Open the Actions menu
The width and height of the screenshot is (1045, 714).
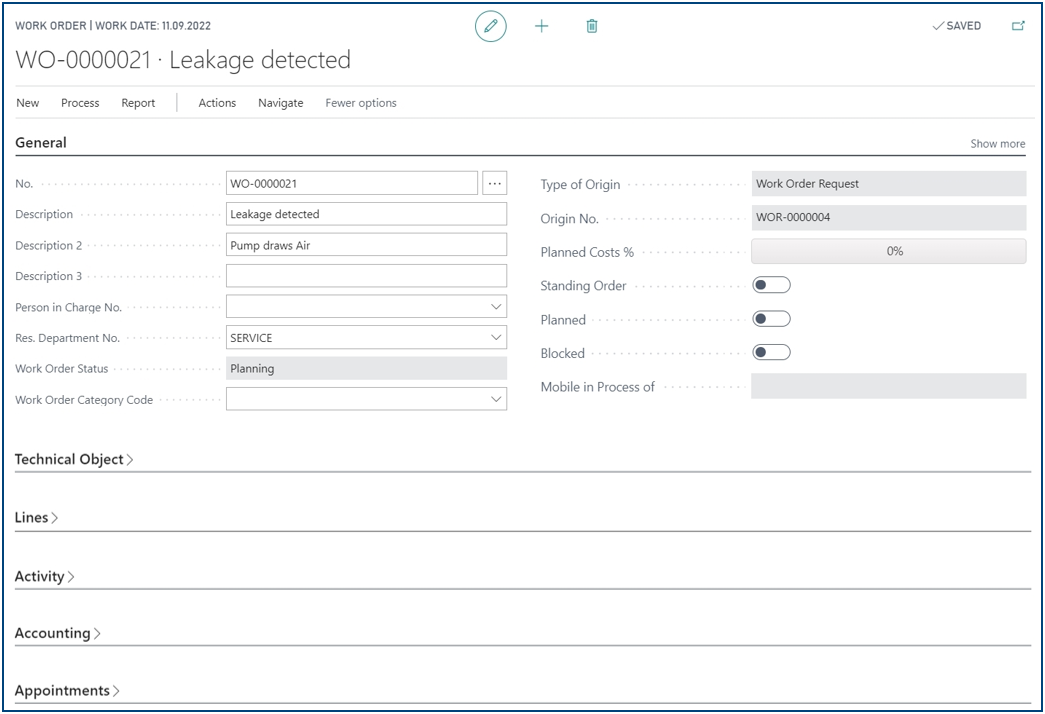point(217,103)
